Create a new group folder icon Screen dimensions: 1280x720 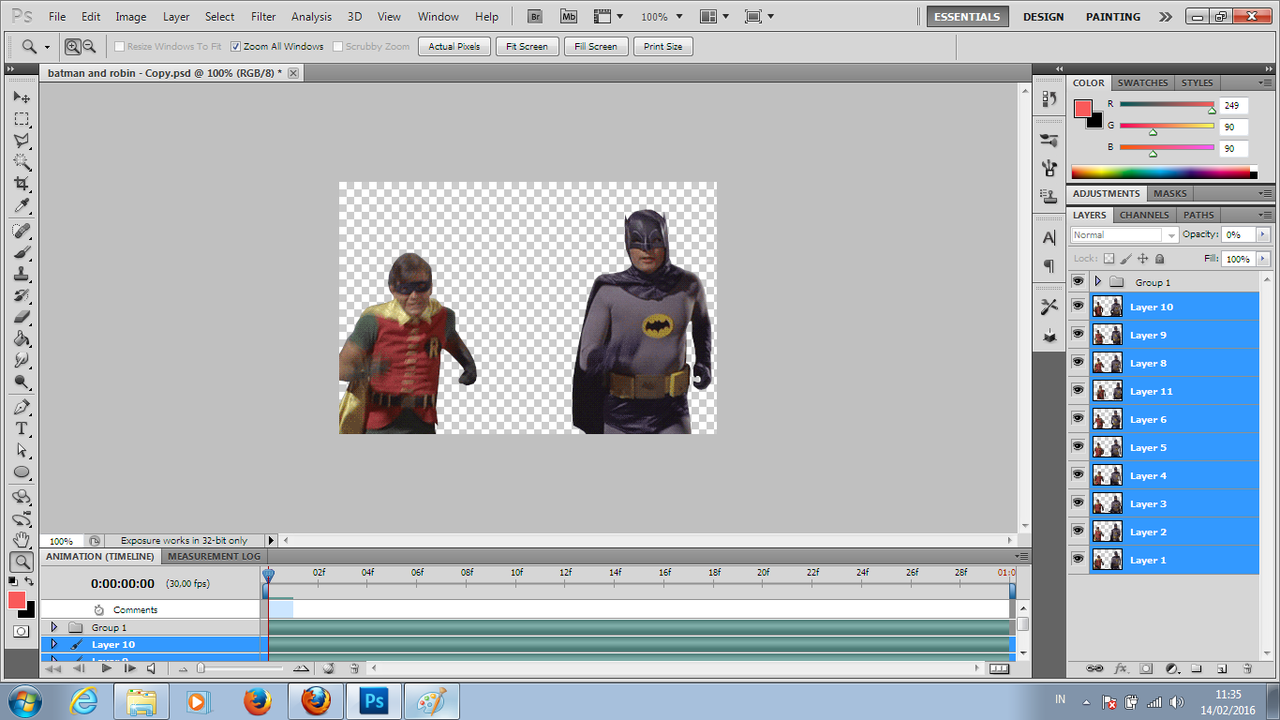point(1196,668)
